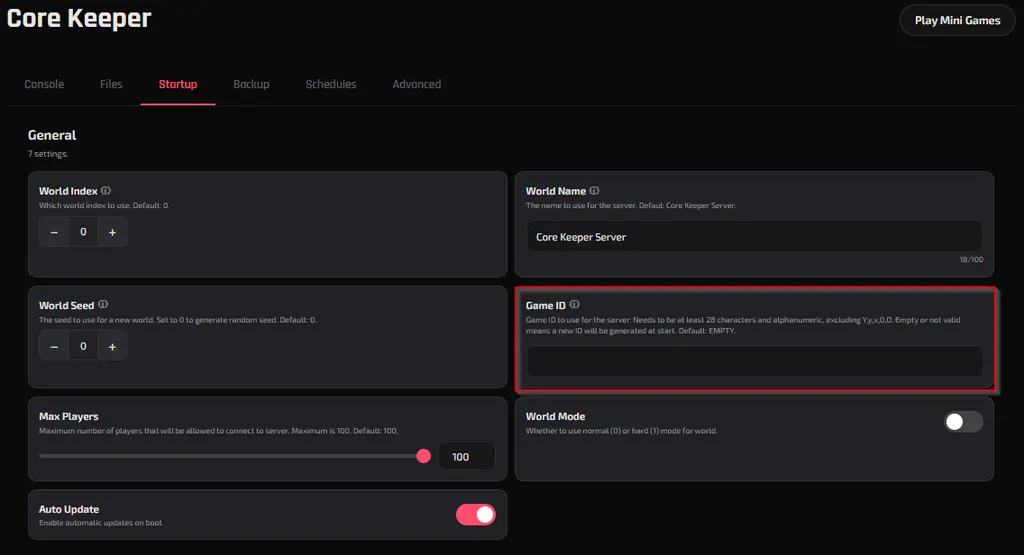This screenshot has width=1024, height=555.
Task: Switch to the Advanced tab
Action: (417, 84)
